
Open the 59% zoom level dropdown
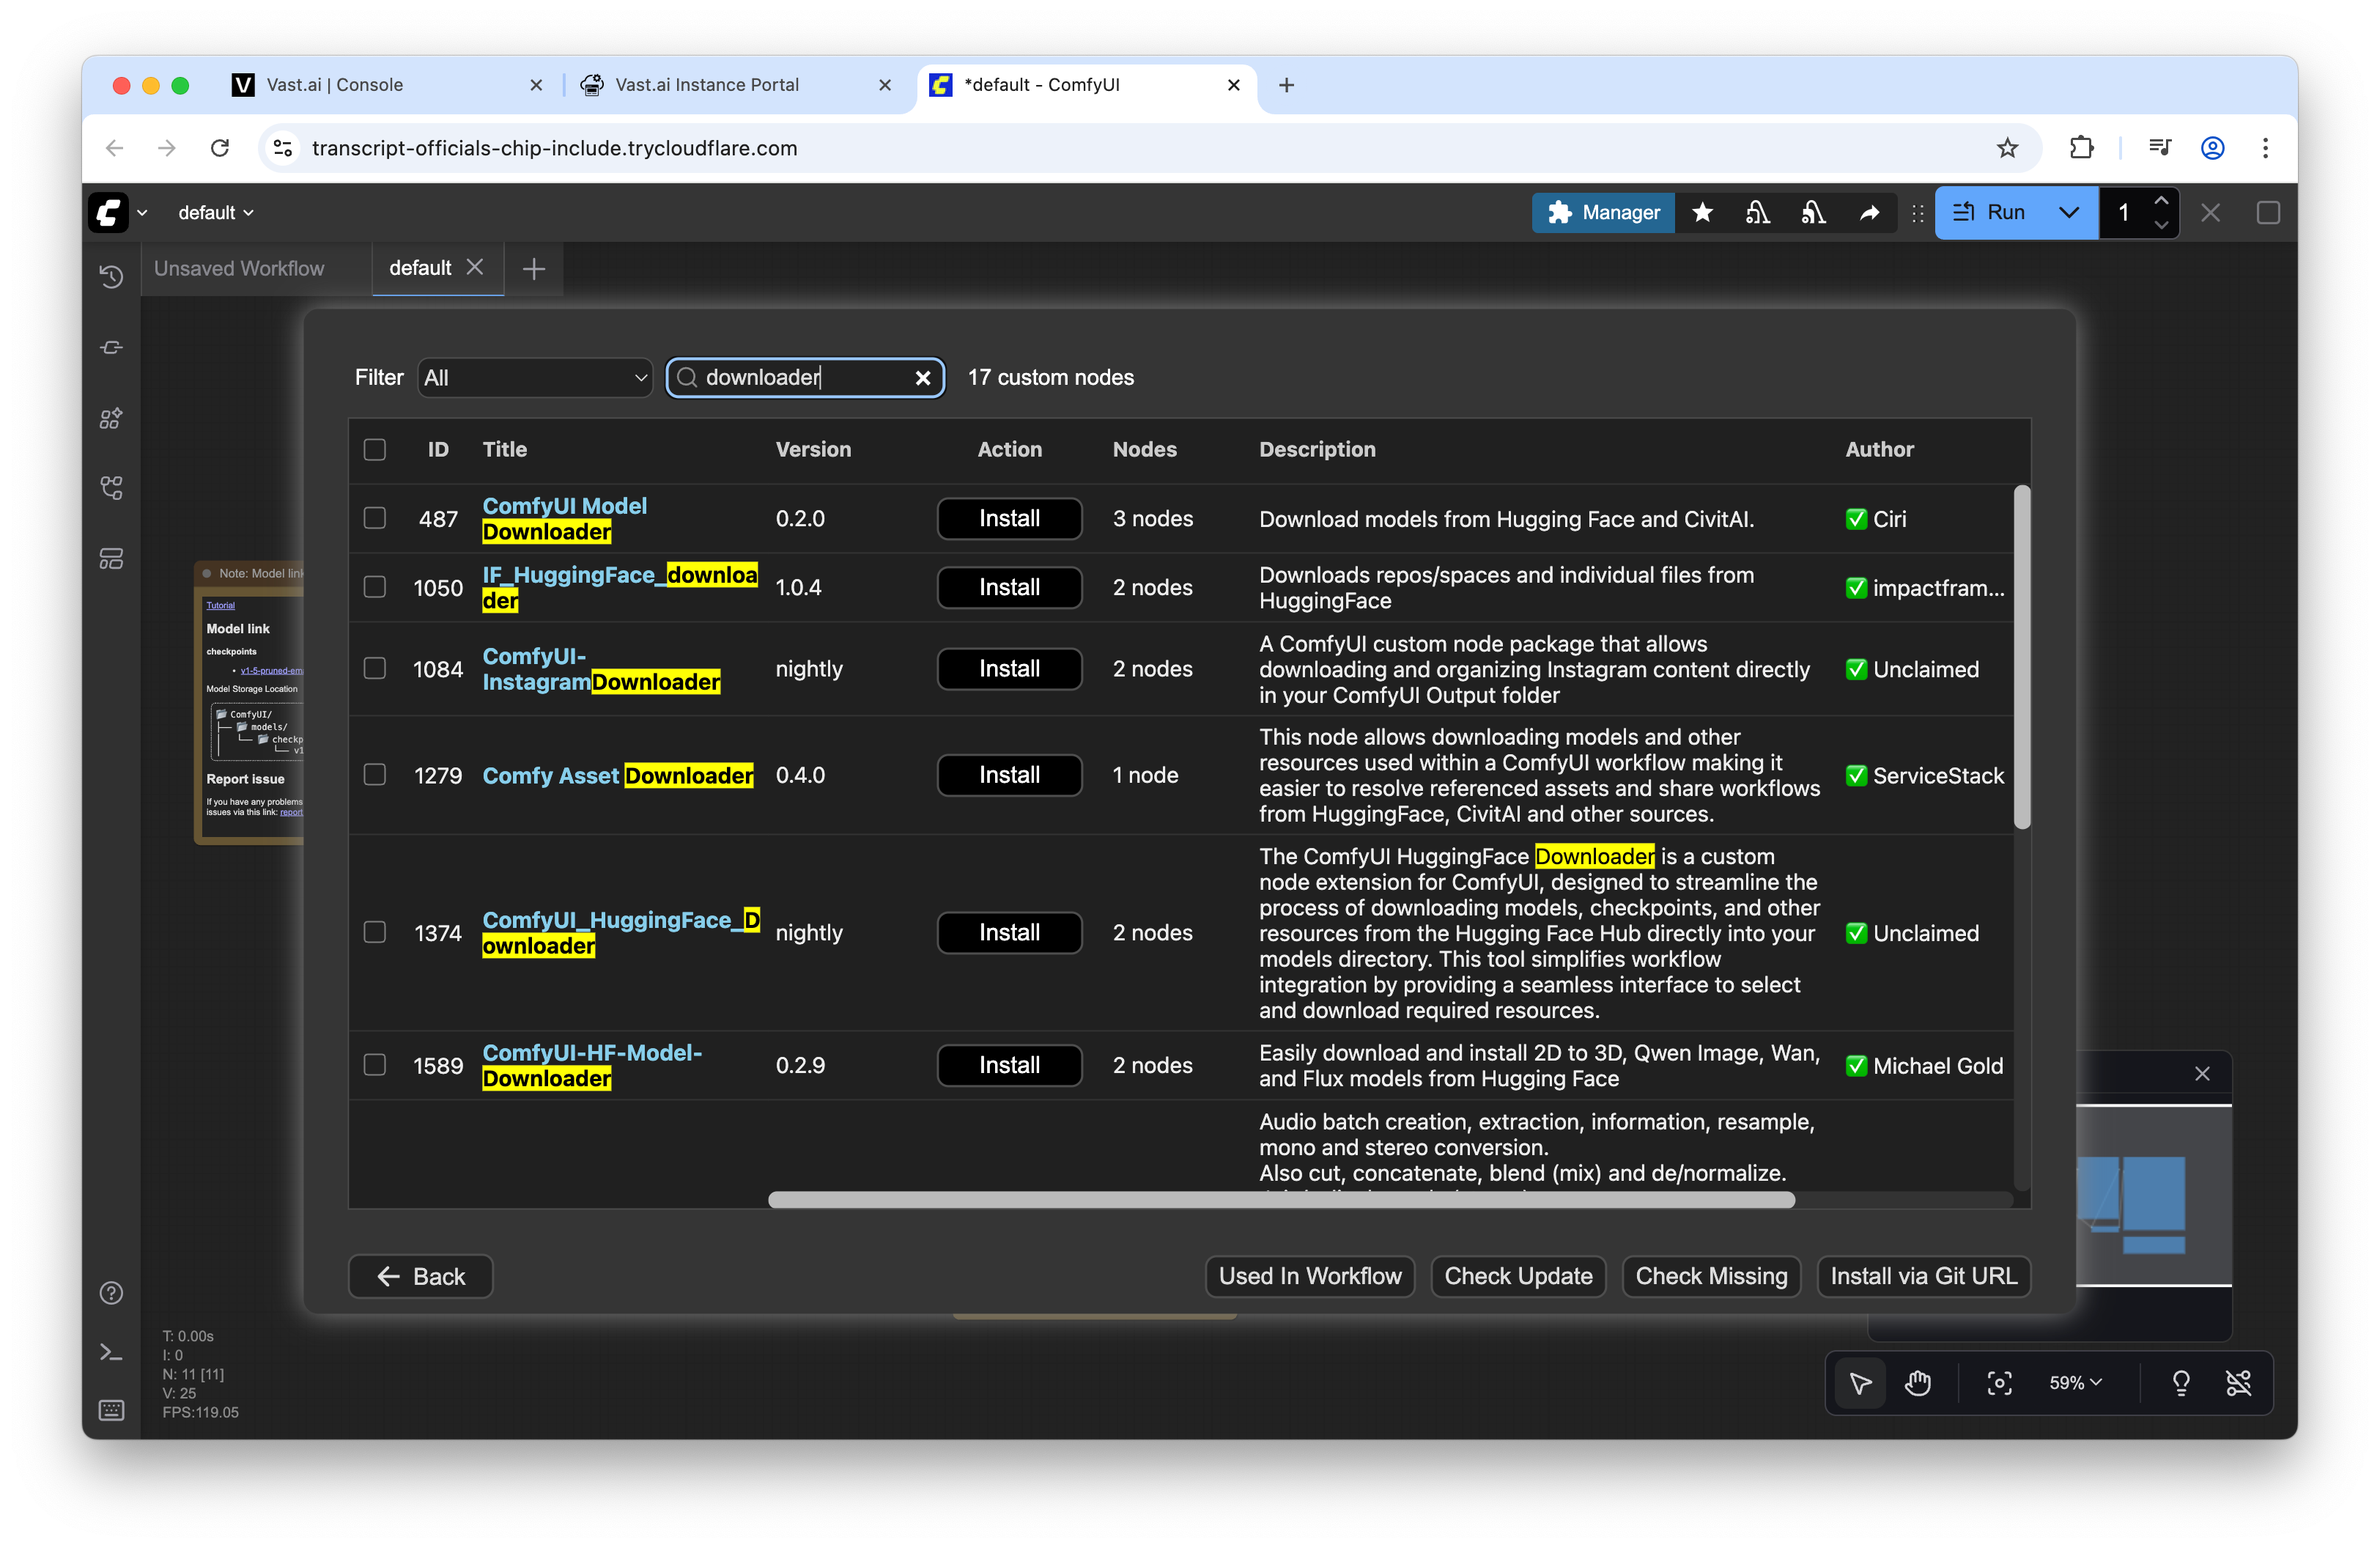[x=2075, y=1383]
